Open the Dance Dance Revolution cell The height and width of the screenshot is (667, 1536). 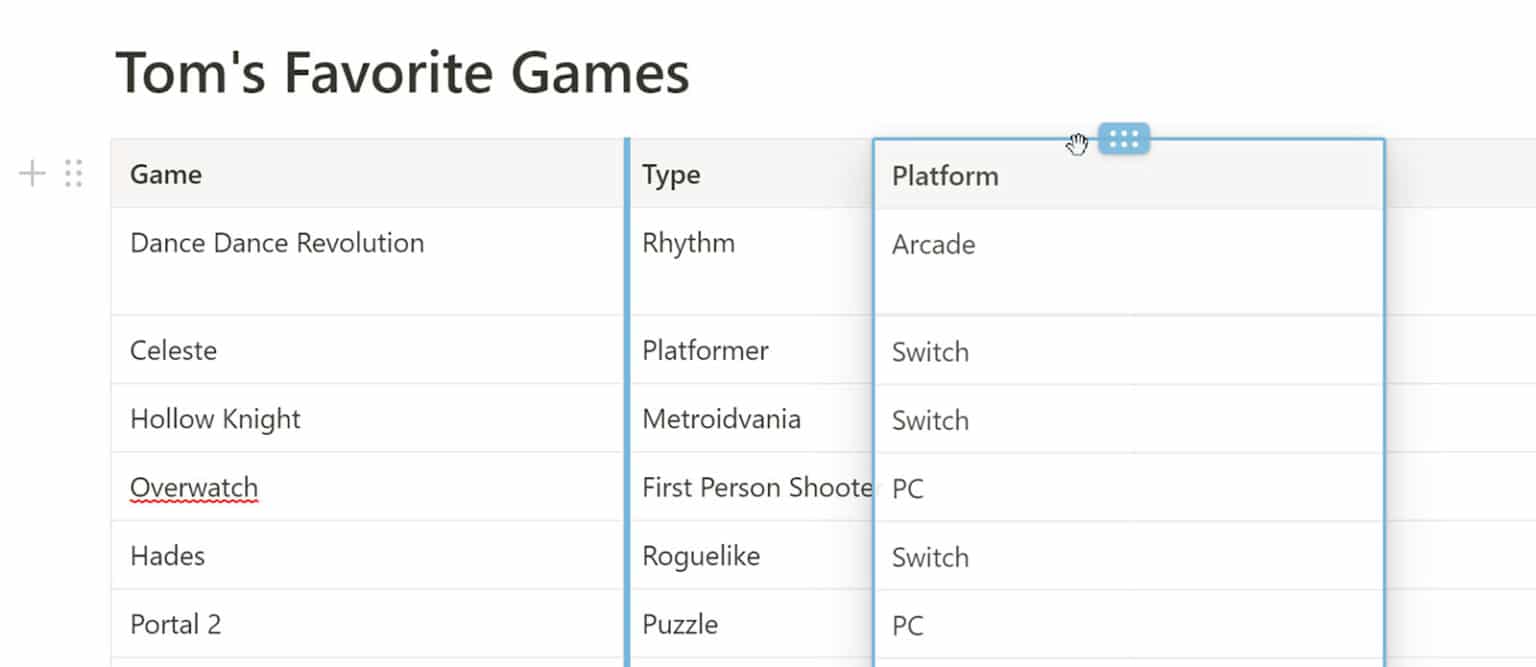(x=277, y=242)
